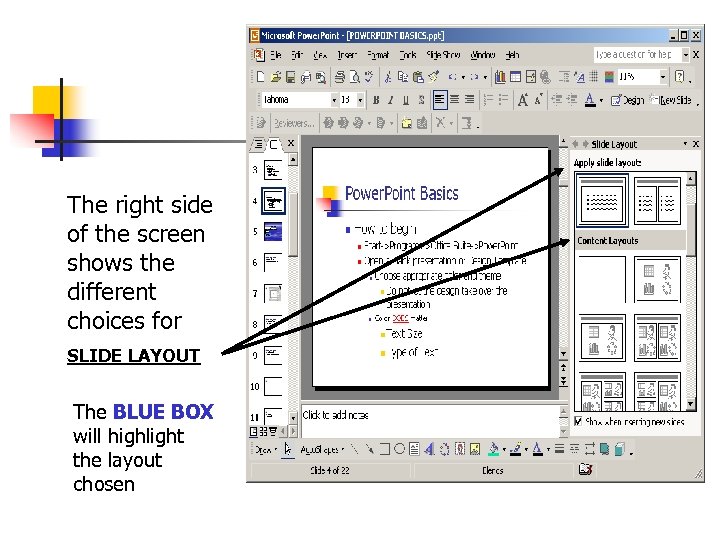
Task: Toggle Center alignment button
Action: [x=454, y=99]
